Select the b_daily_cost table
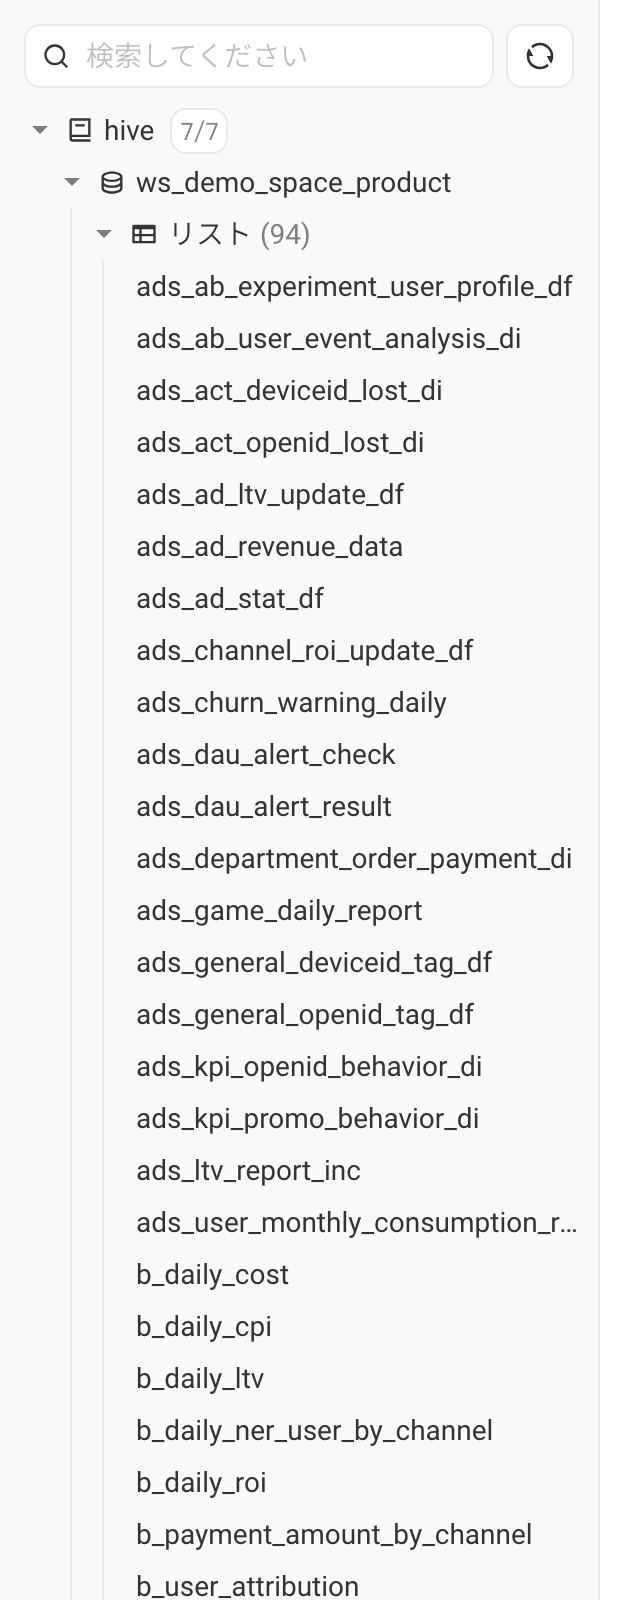Image resolution: width=622 pixels, height=1600 pixels. pyautogui.click(x=212, y=1275)
